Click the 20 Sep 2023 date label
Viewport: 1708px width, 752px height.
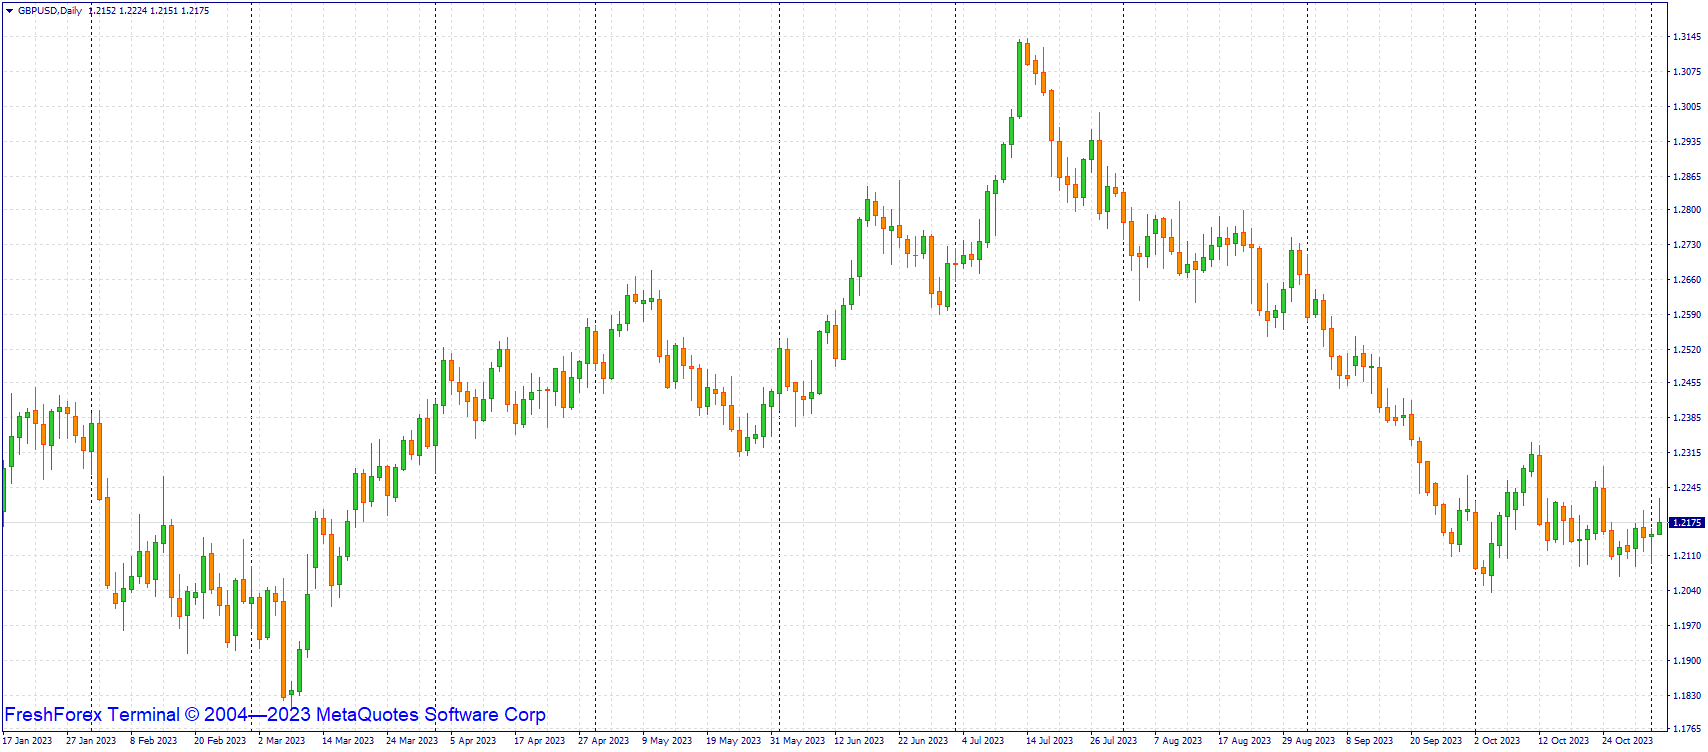point(1435,741)
